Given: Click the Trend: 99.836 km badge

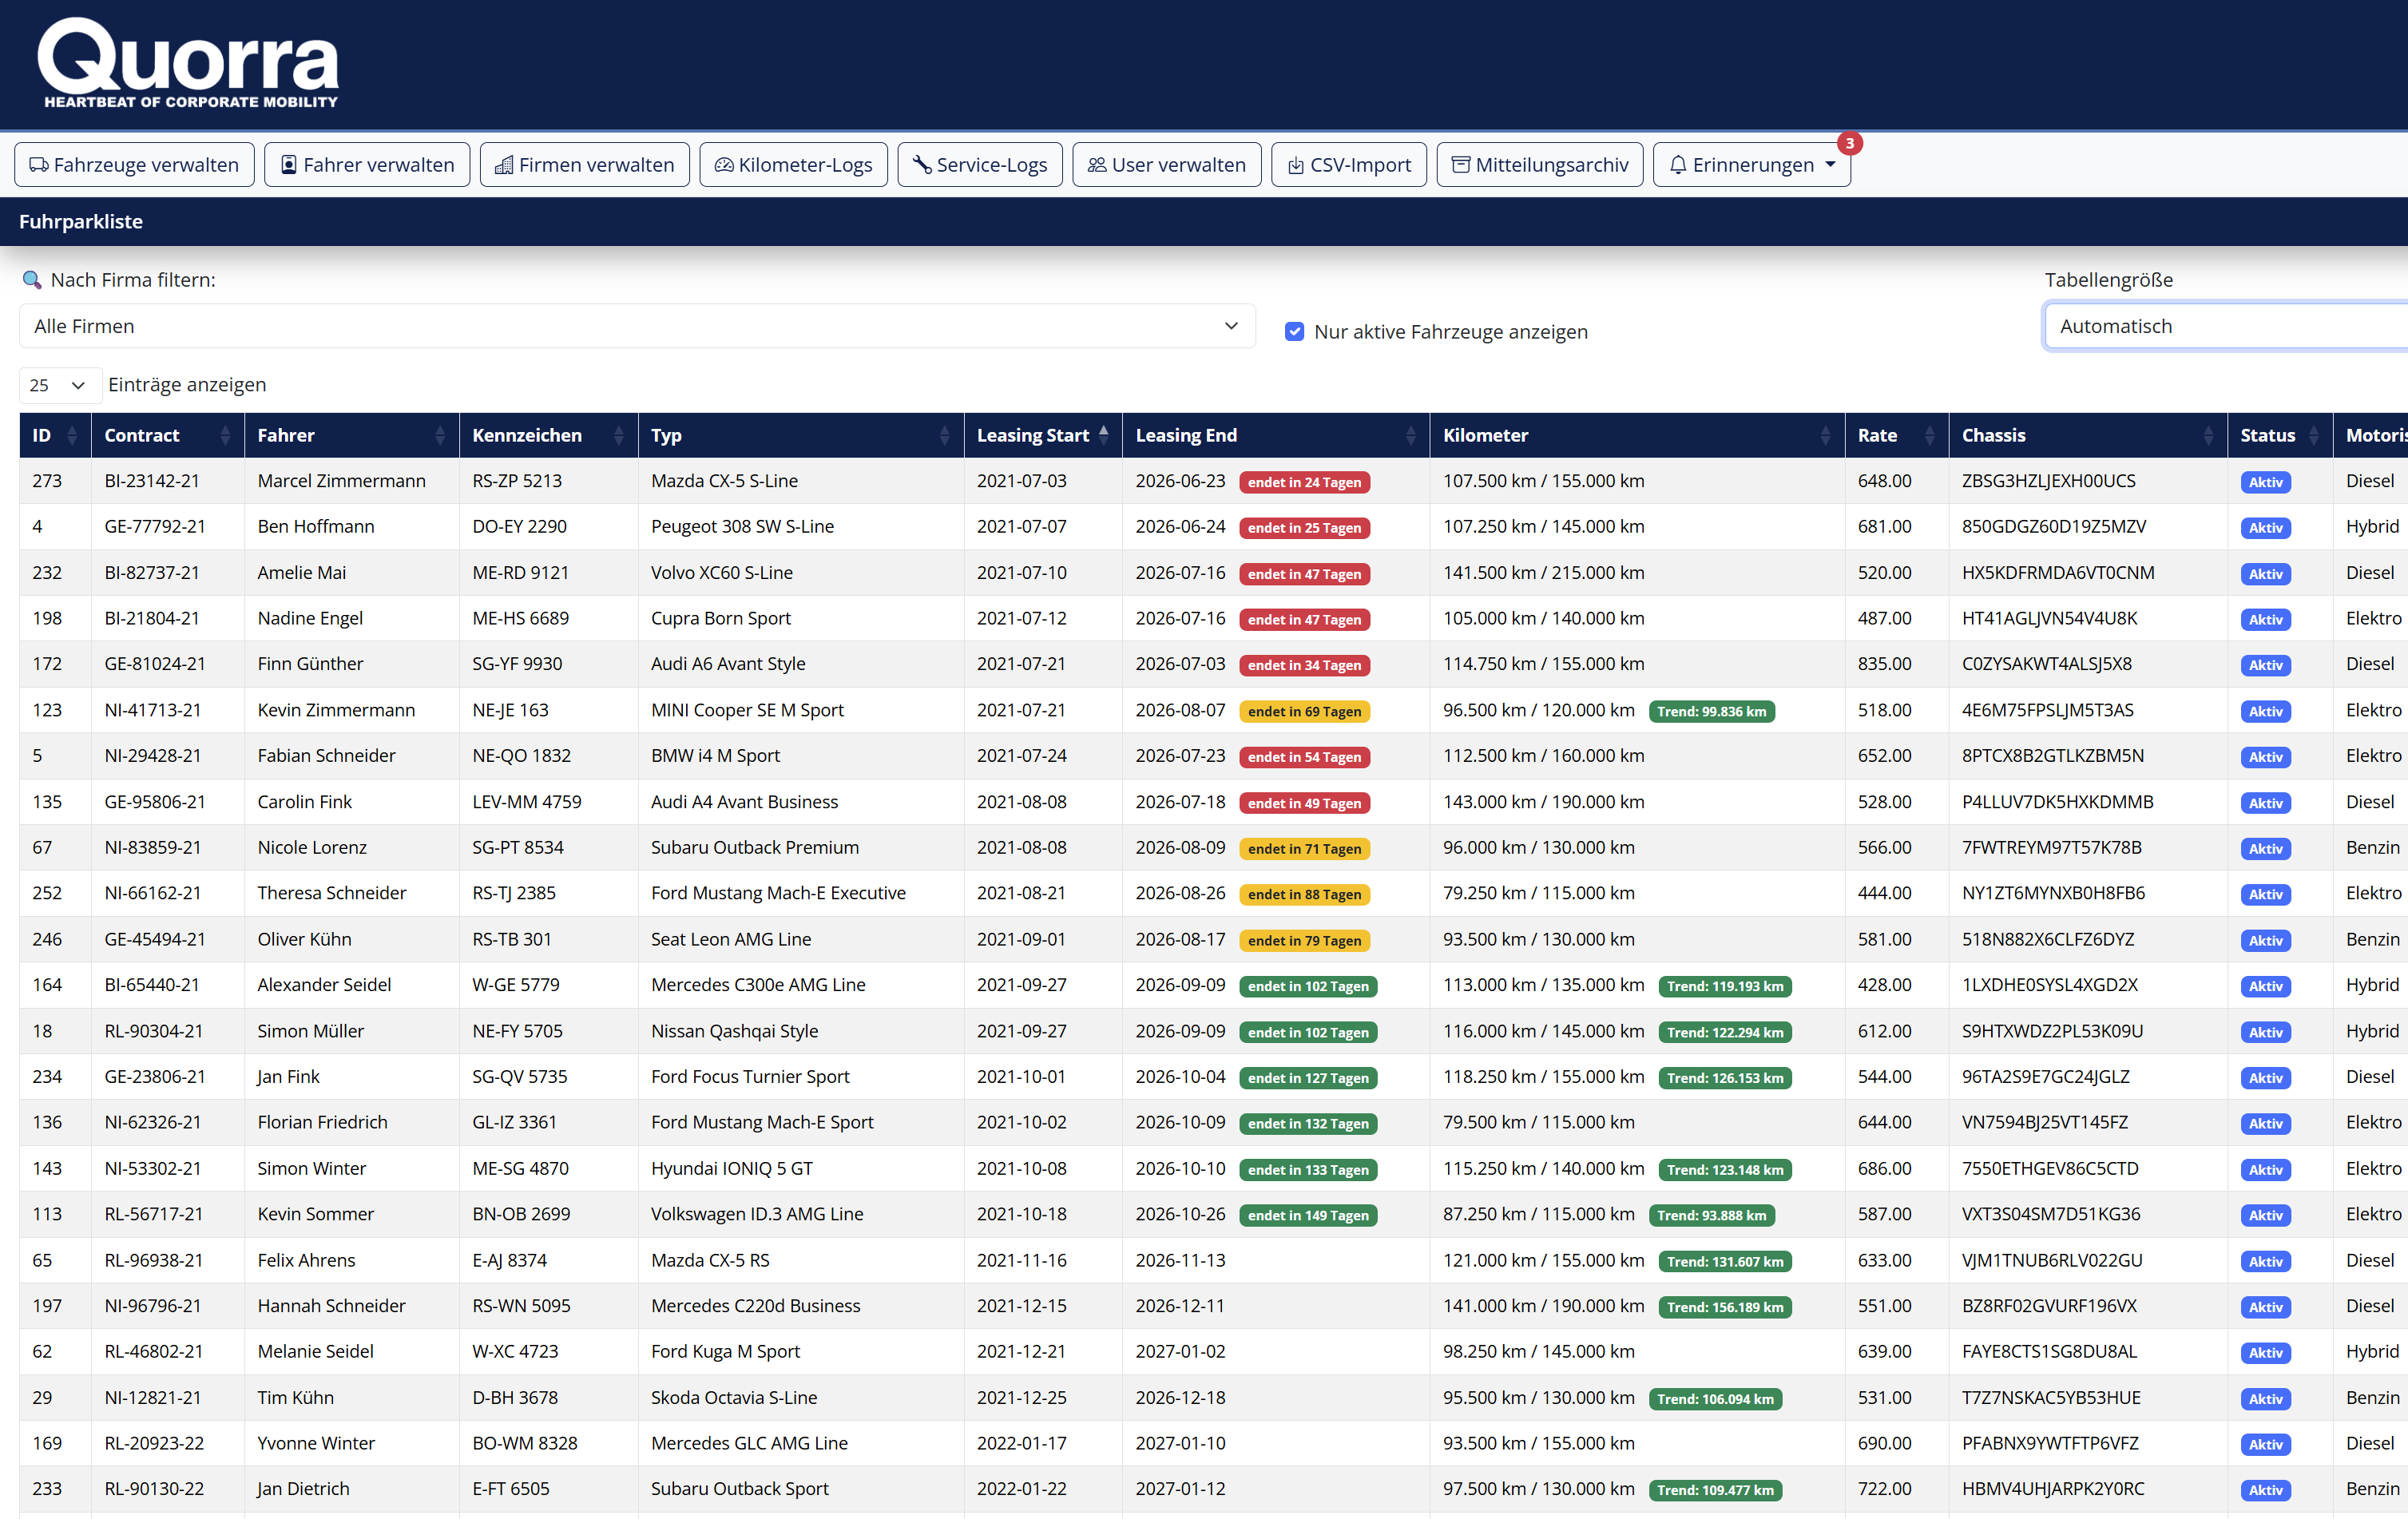Looking at the screenshot, I should point(1711,711).
